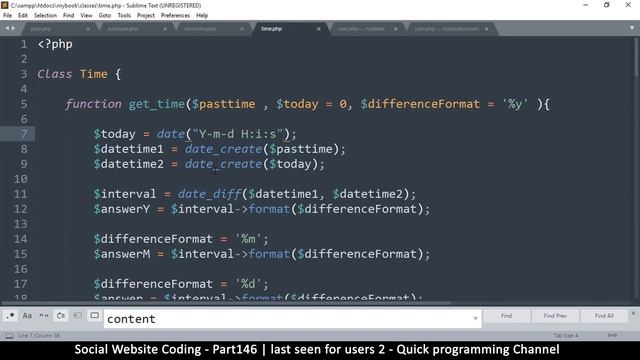Click the Find All button
This screenshot has height=360, width=640.
604,316
